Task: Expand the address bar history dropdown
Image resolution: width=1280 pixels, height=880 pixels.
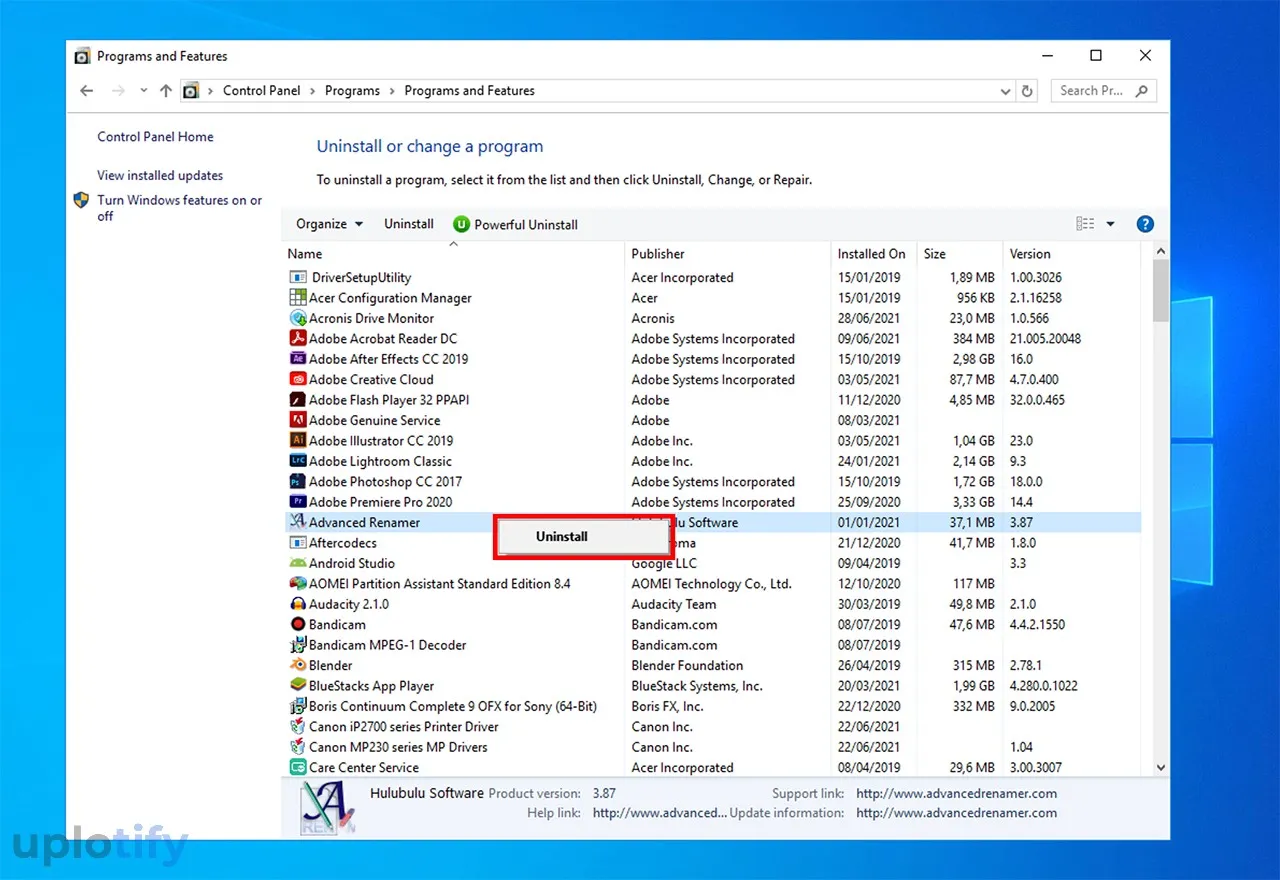Action: pyautogui.click(x=1006, y=91)
